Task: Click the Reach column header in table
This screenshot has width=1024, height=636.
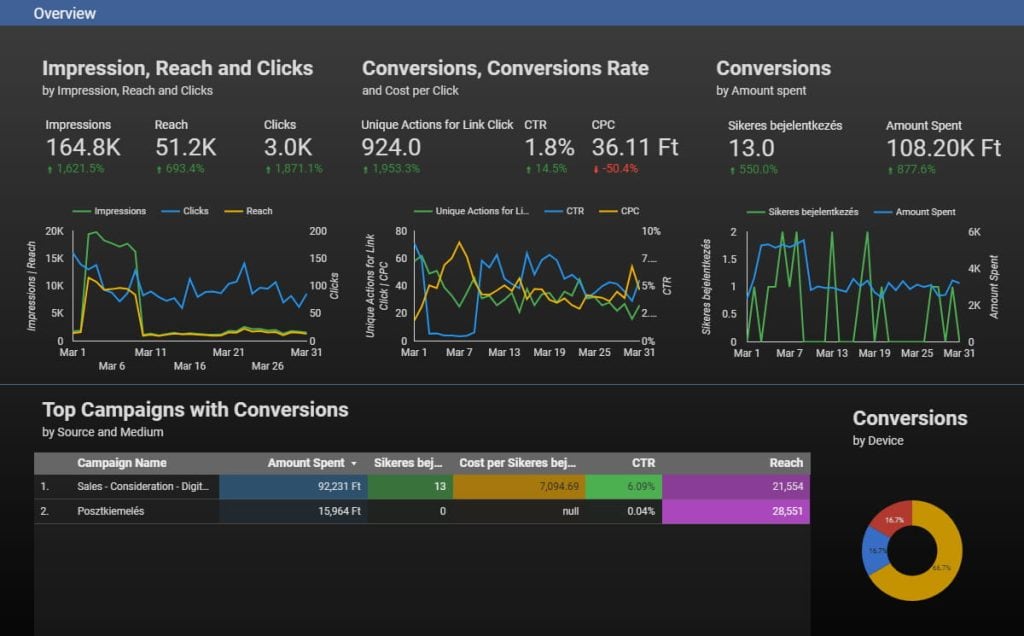Action: tap(785, 463)
